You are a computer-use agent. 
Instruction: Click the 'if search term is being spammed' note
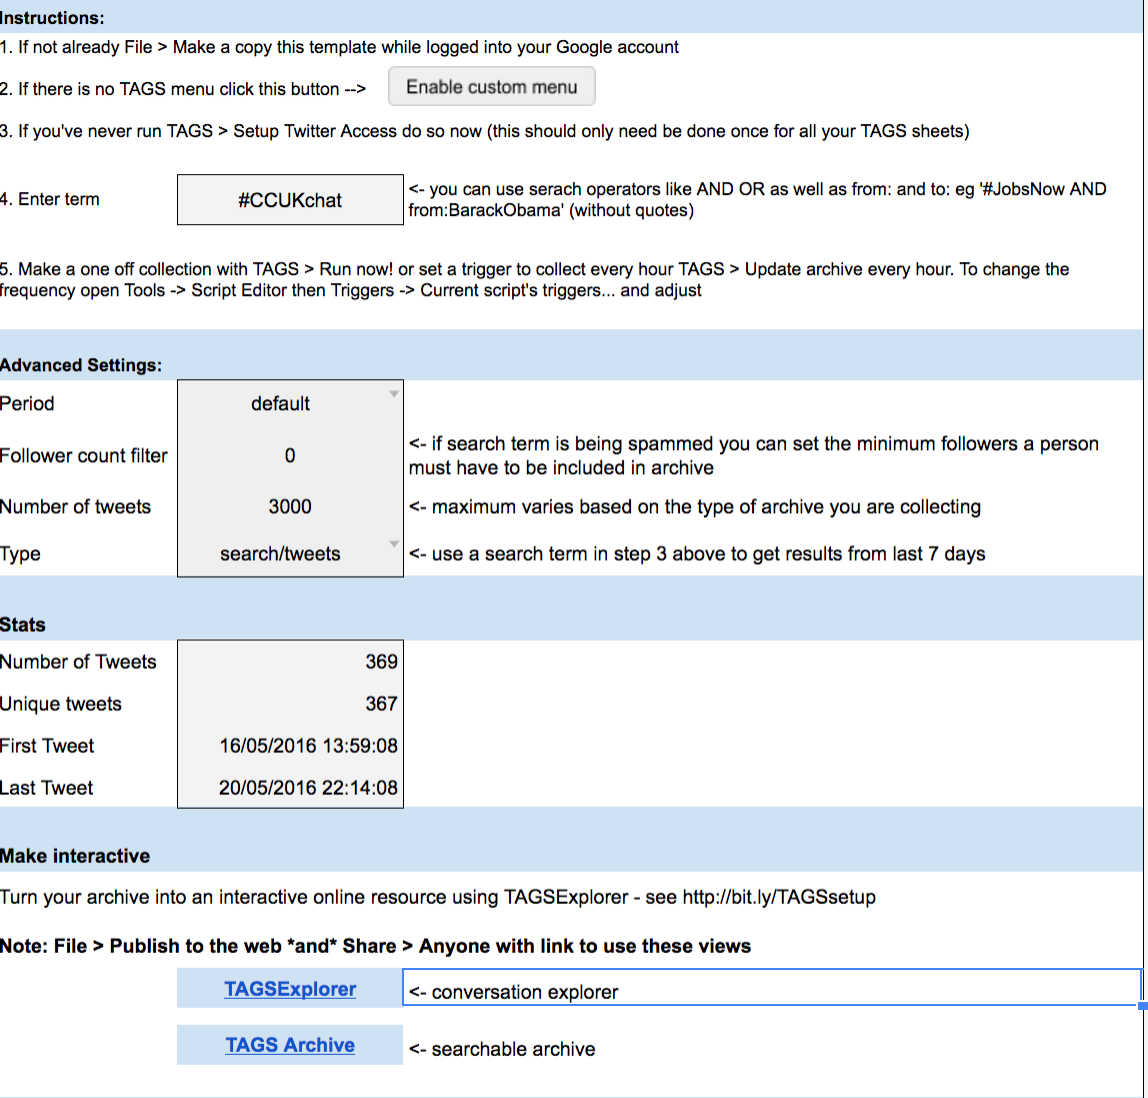[x=753, y=455]
